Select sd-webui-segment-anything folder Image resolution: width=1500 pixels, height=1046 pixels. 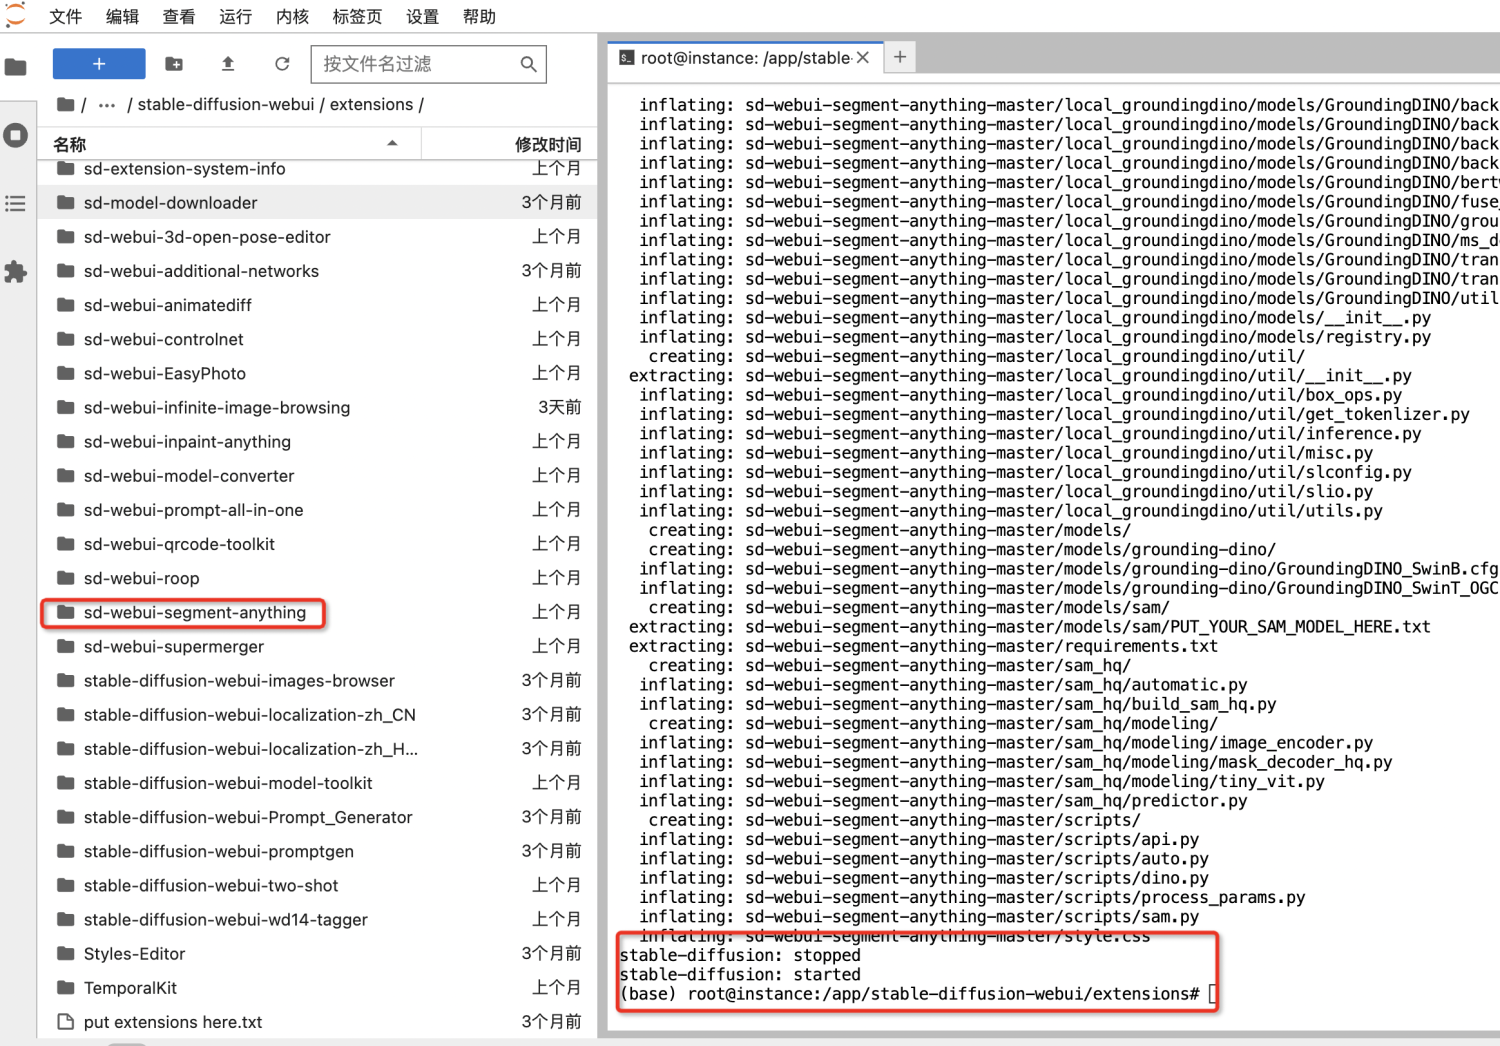[x=319, y=612]
